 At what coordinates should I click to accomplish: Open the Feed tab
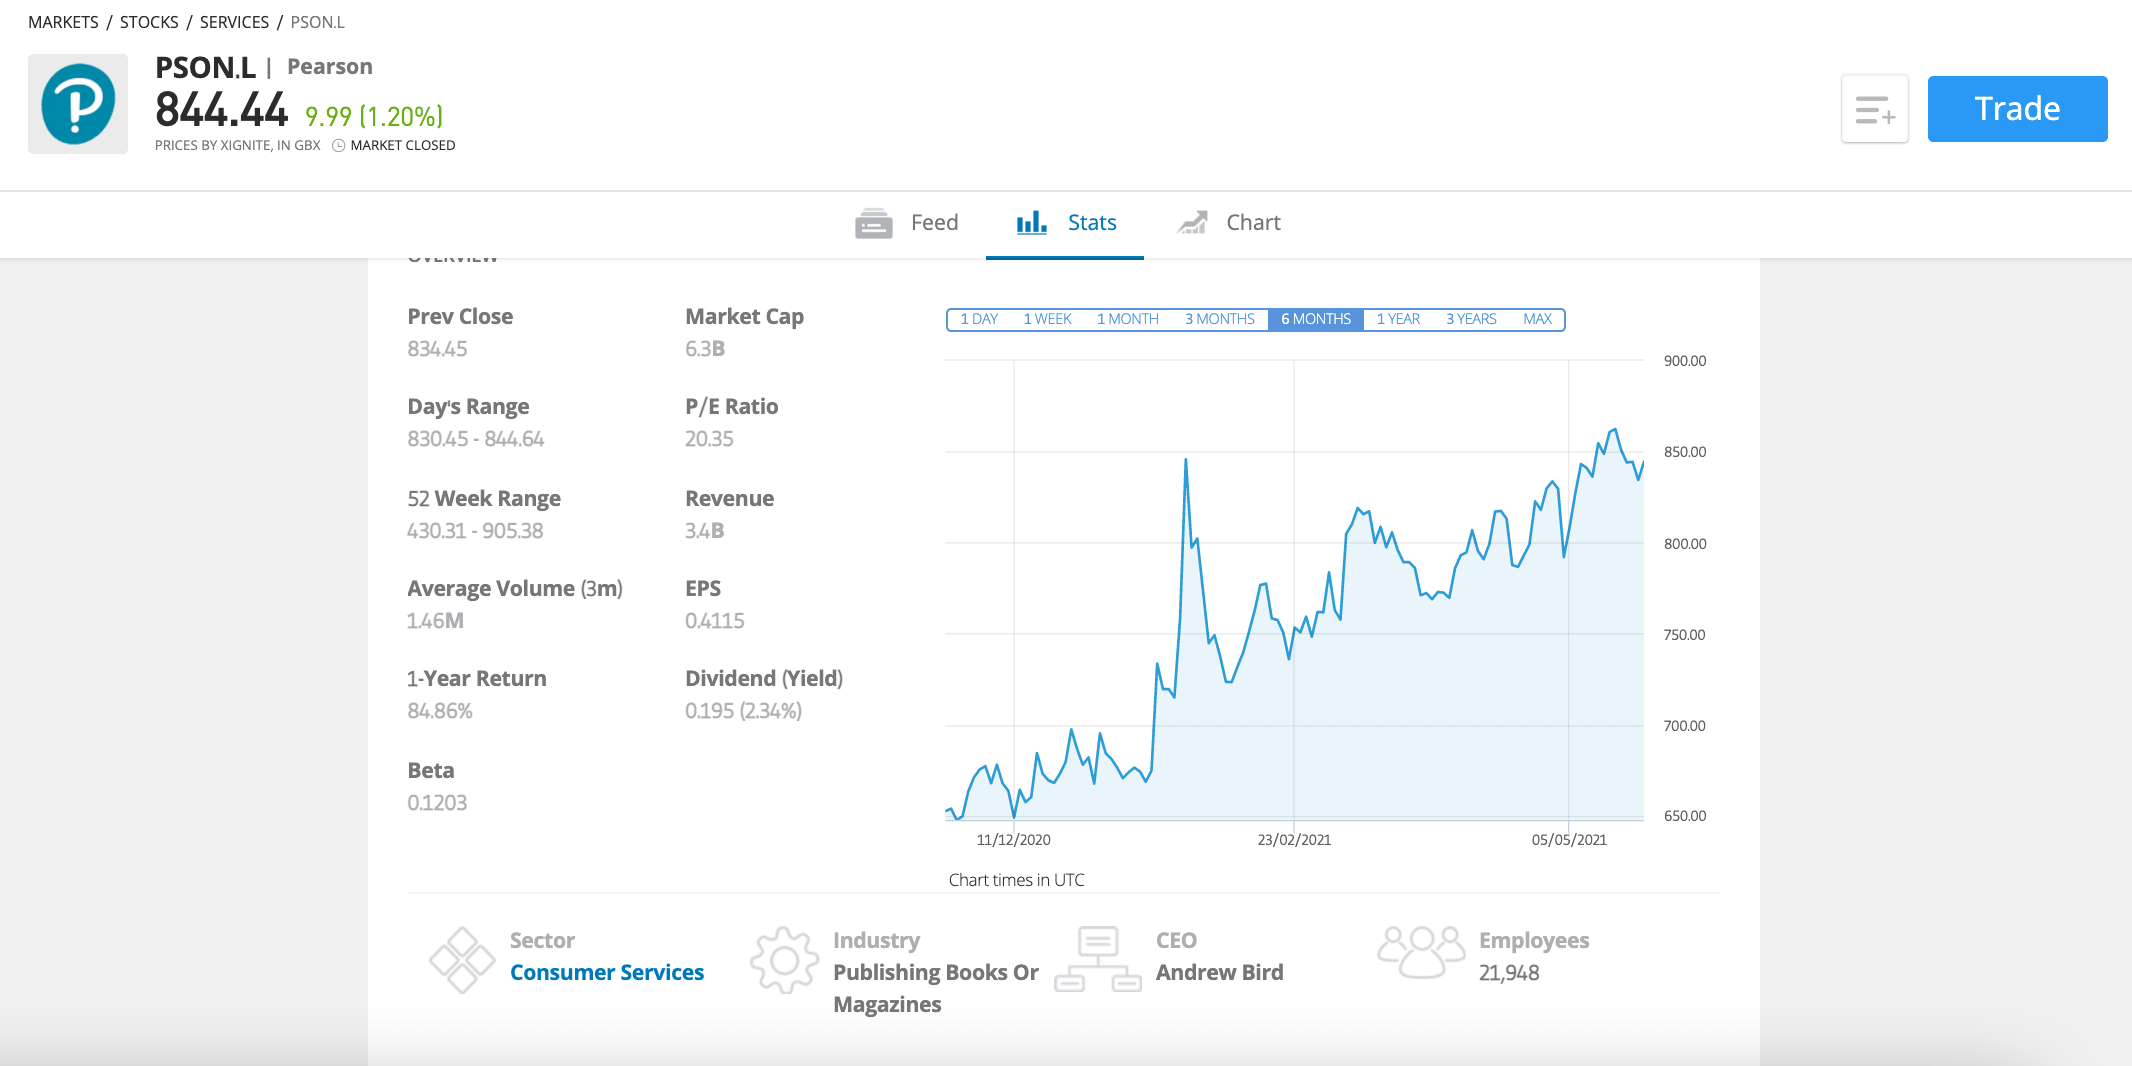coord(907,223)
